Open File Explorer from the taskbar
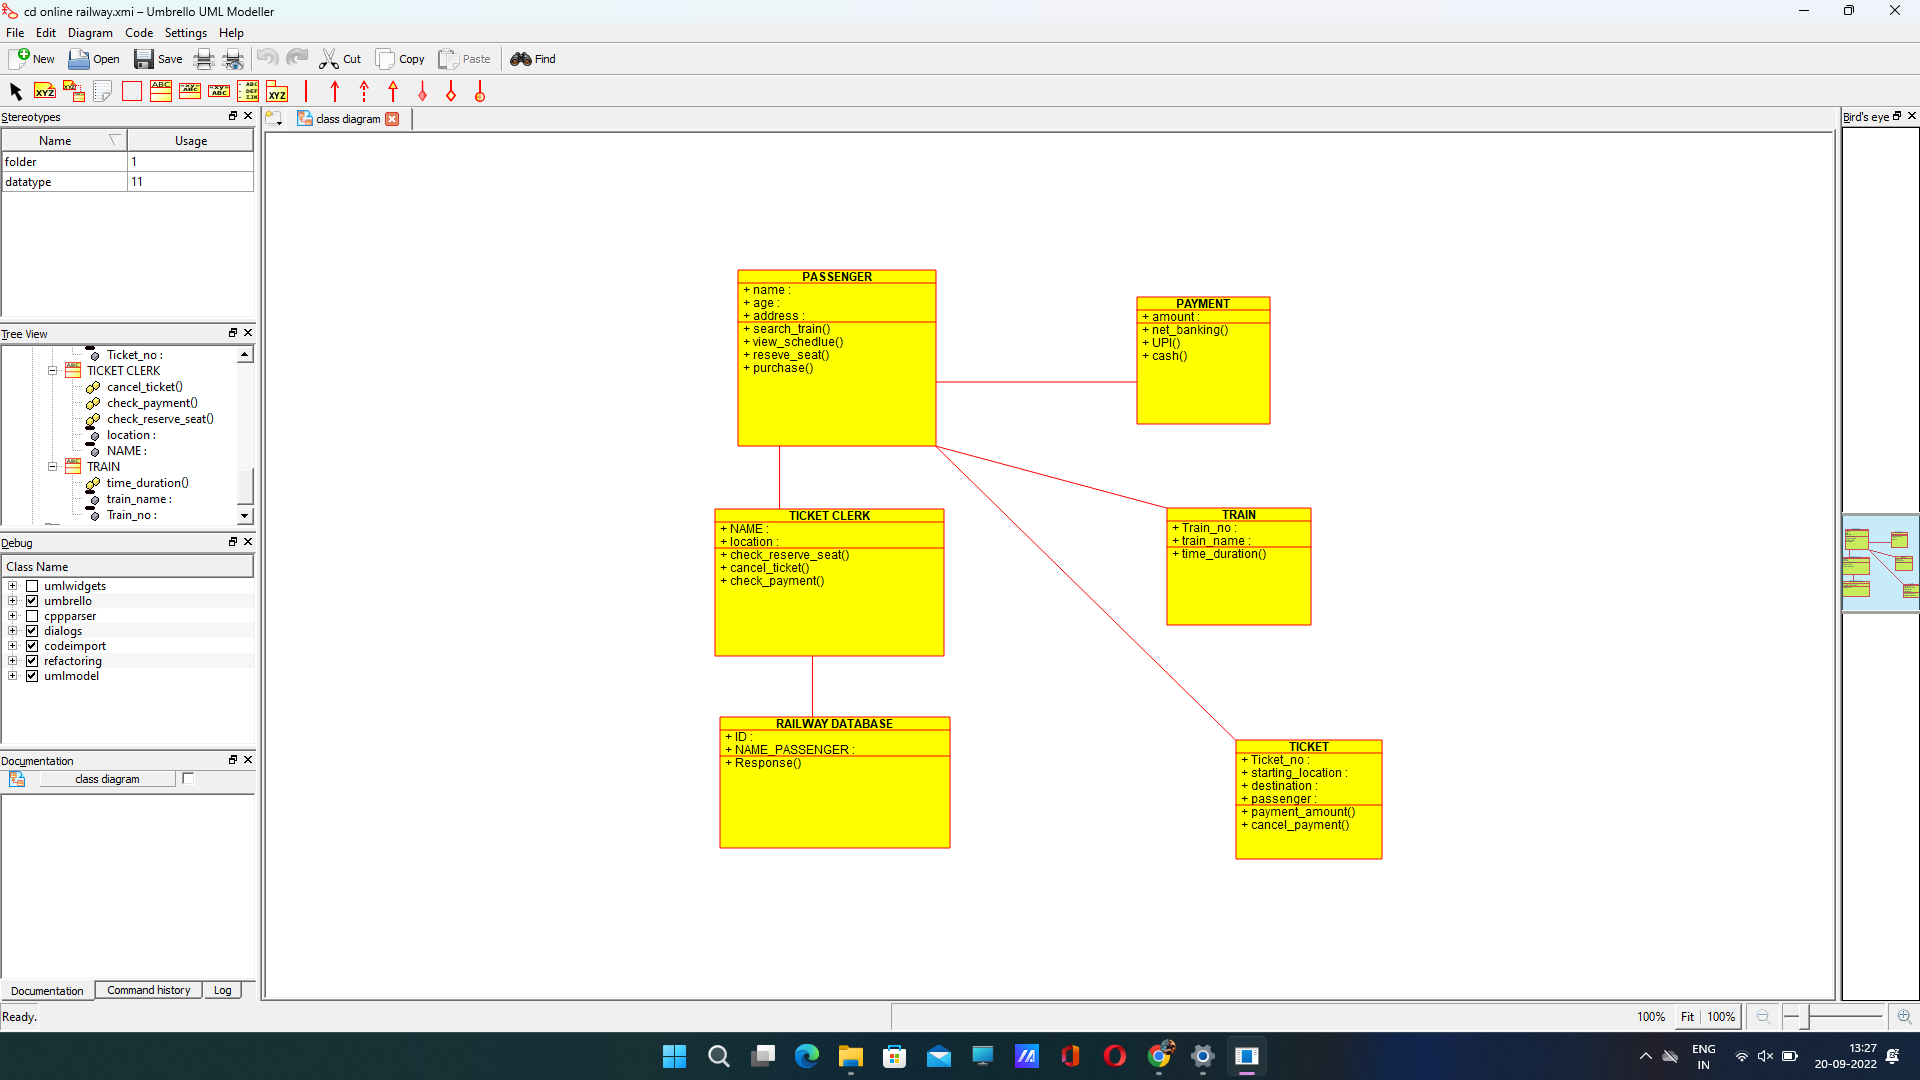1920x1080 pixels. click(x=850, y=1056)
